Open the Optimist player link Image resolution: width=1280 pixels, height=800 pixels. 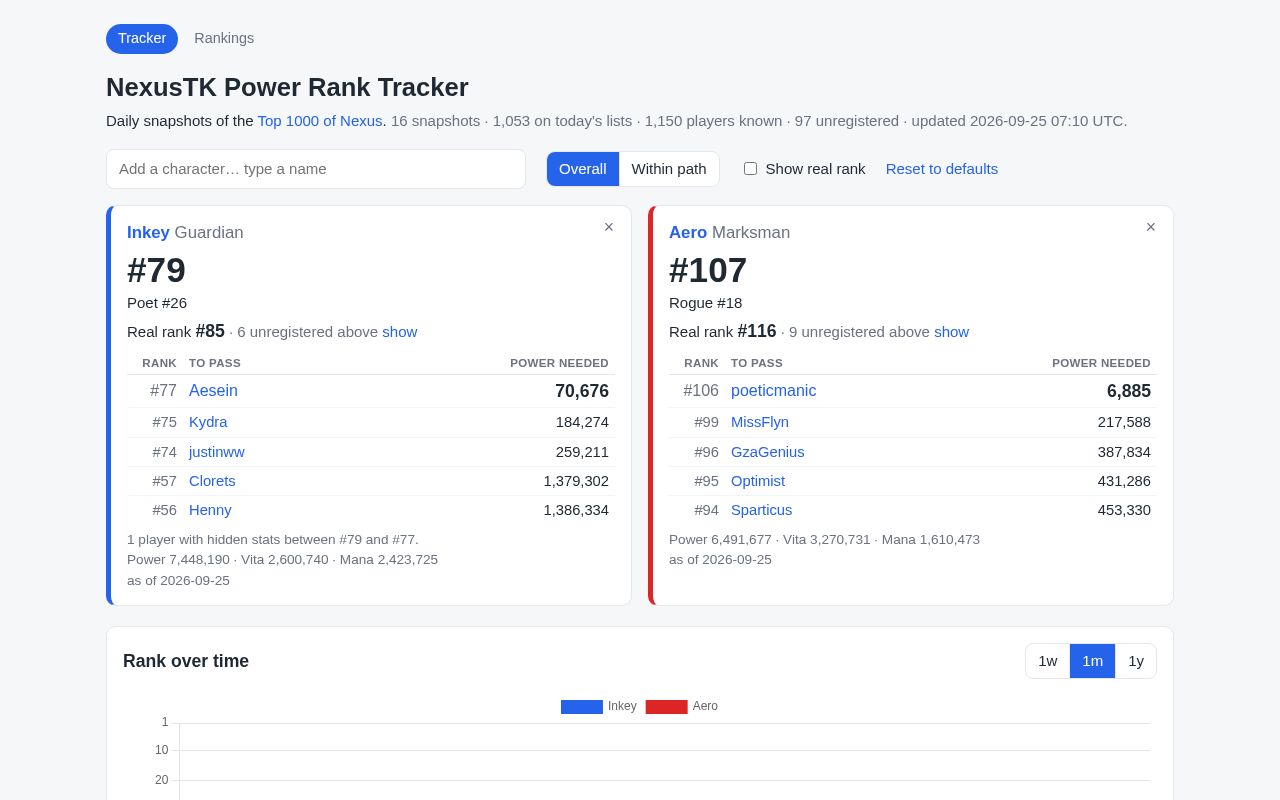coord(758,481)
